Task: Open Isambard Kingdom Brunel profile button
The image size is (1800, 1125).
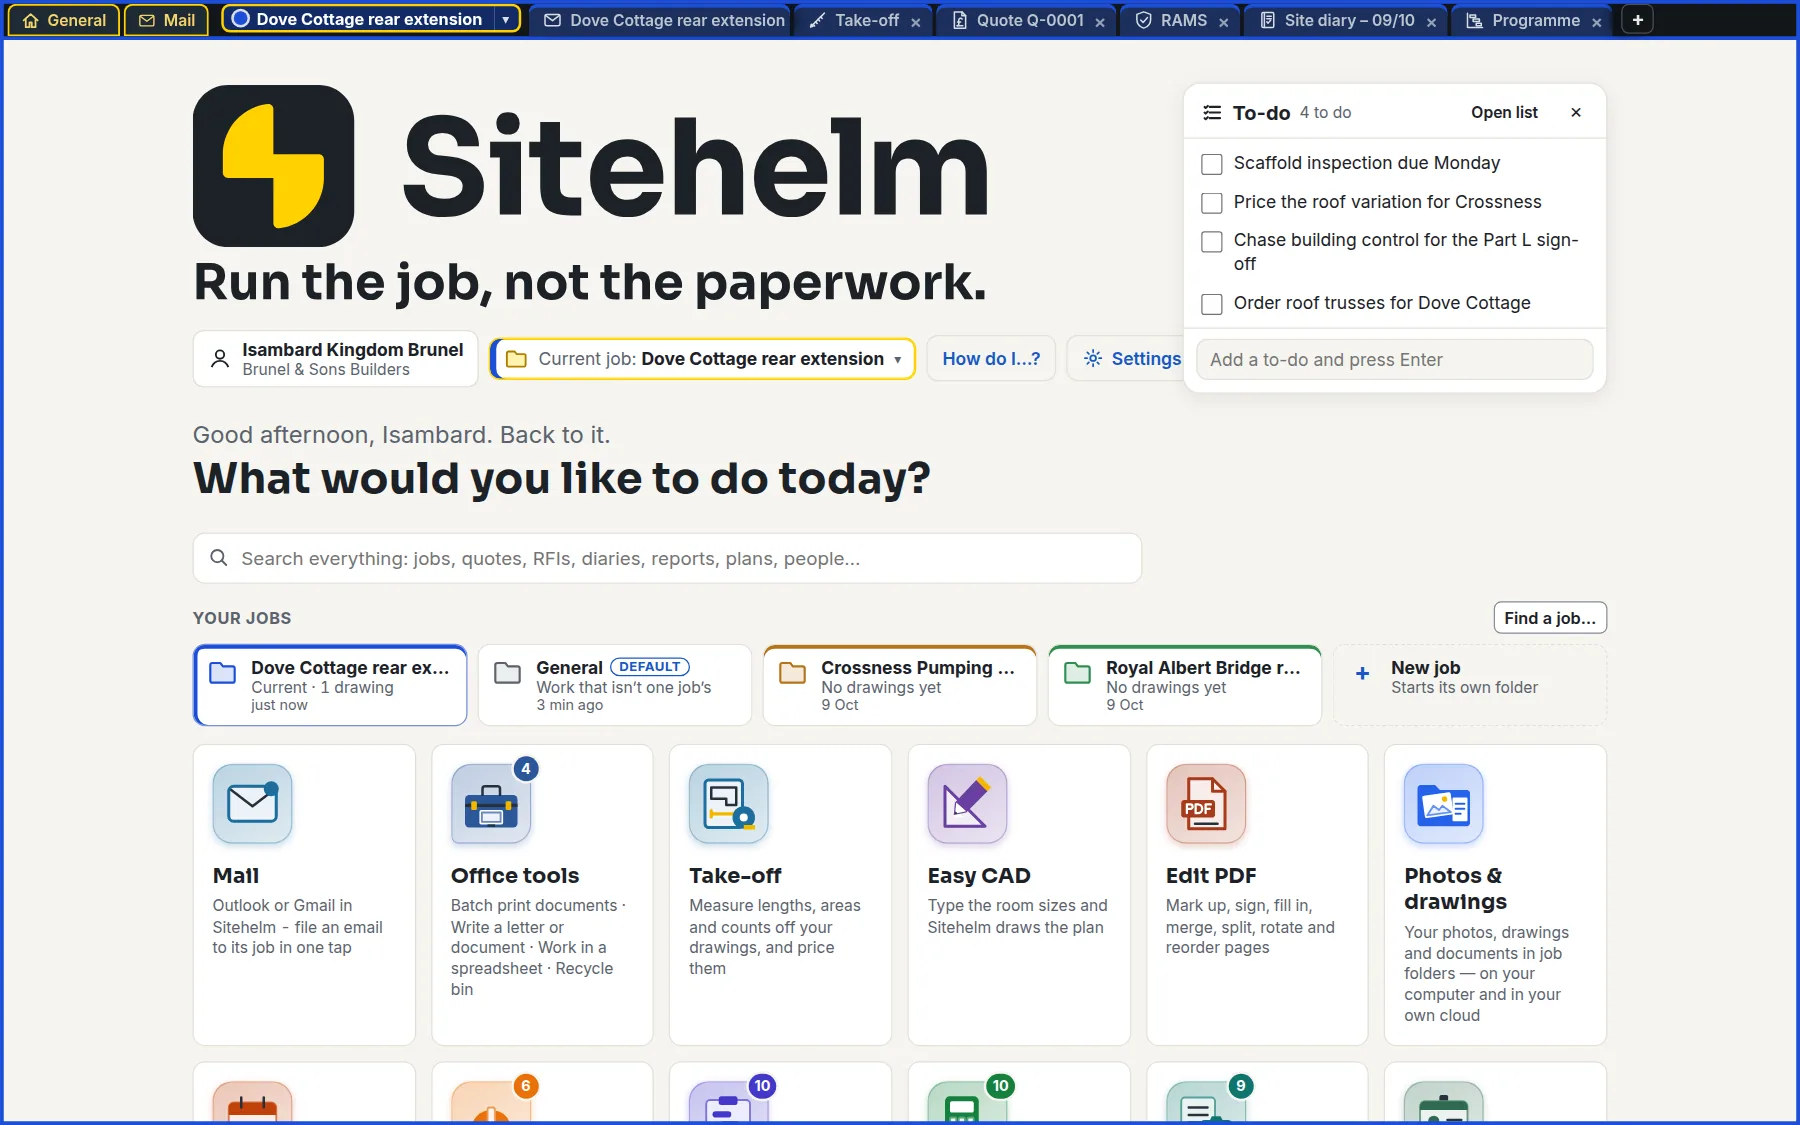Action: tap(336, 359)
